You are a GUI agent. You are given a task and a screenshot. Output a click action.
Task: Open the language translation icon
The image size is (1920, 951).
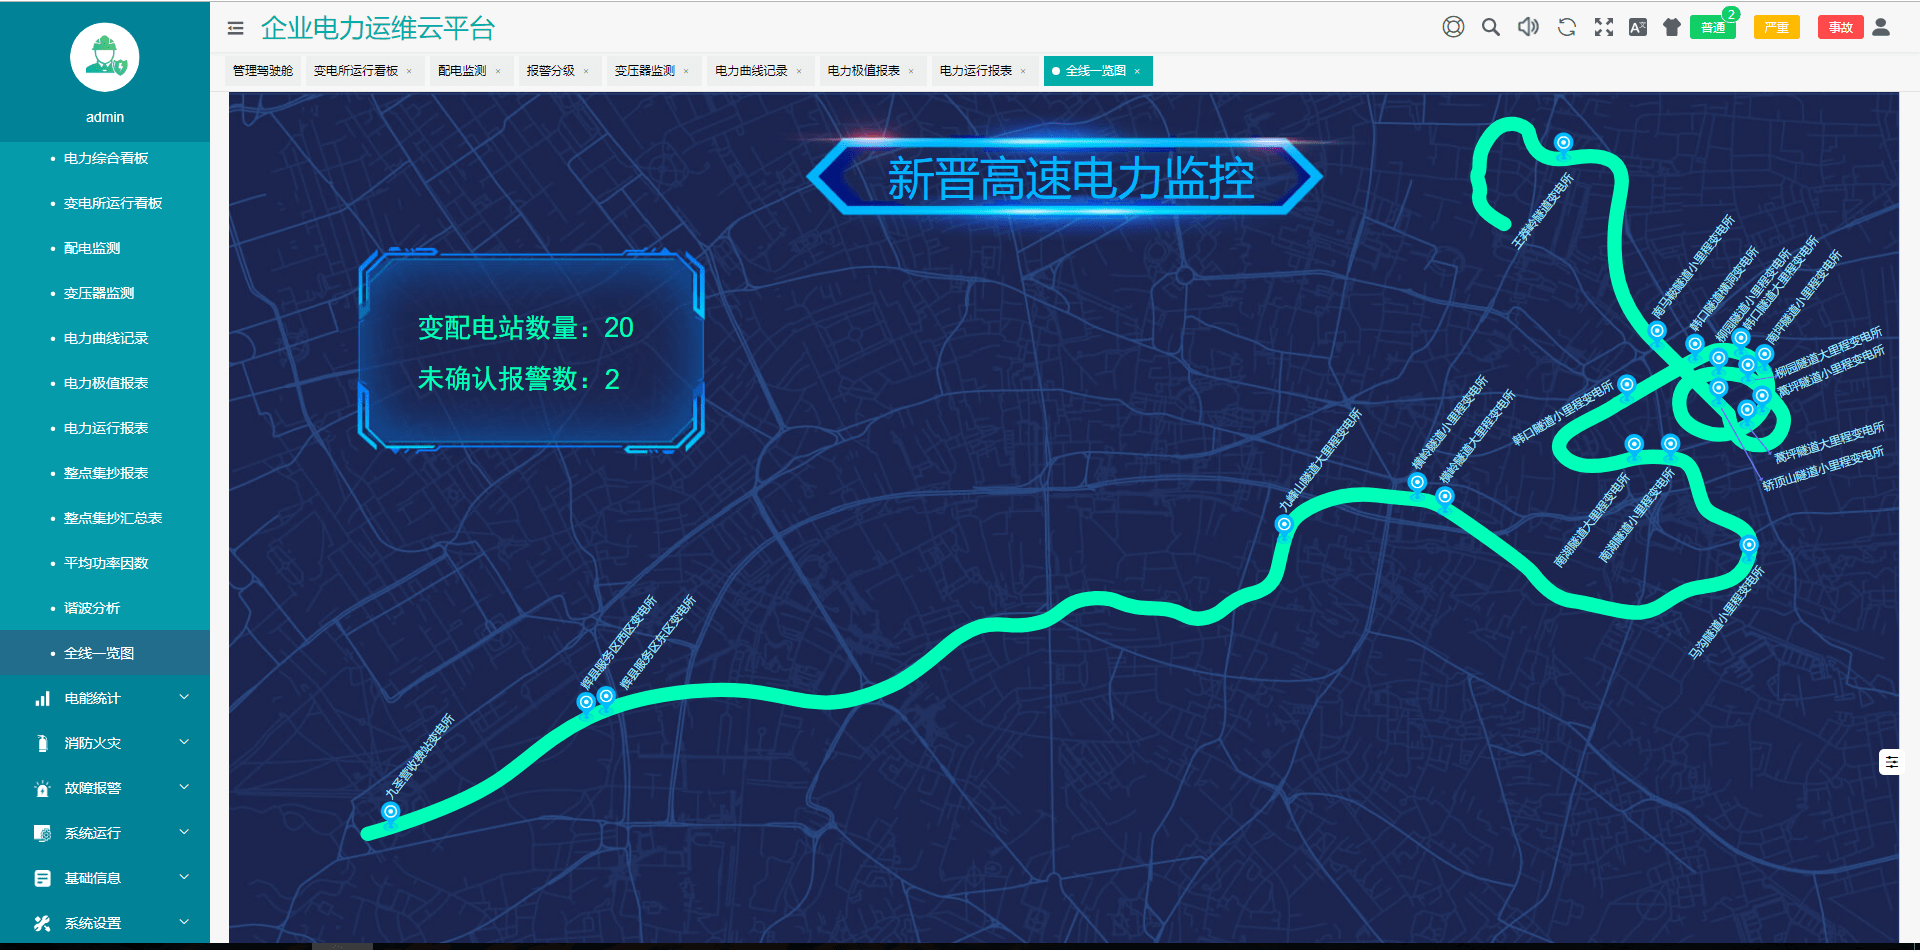click(1638, 27)
